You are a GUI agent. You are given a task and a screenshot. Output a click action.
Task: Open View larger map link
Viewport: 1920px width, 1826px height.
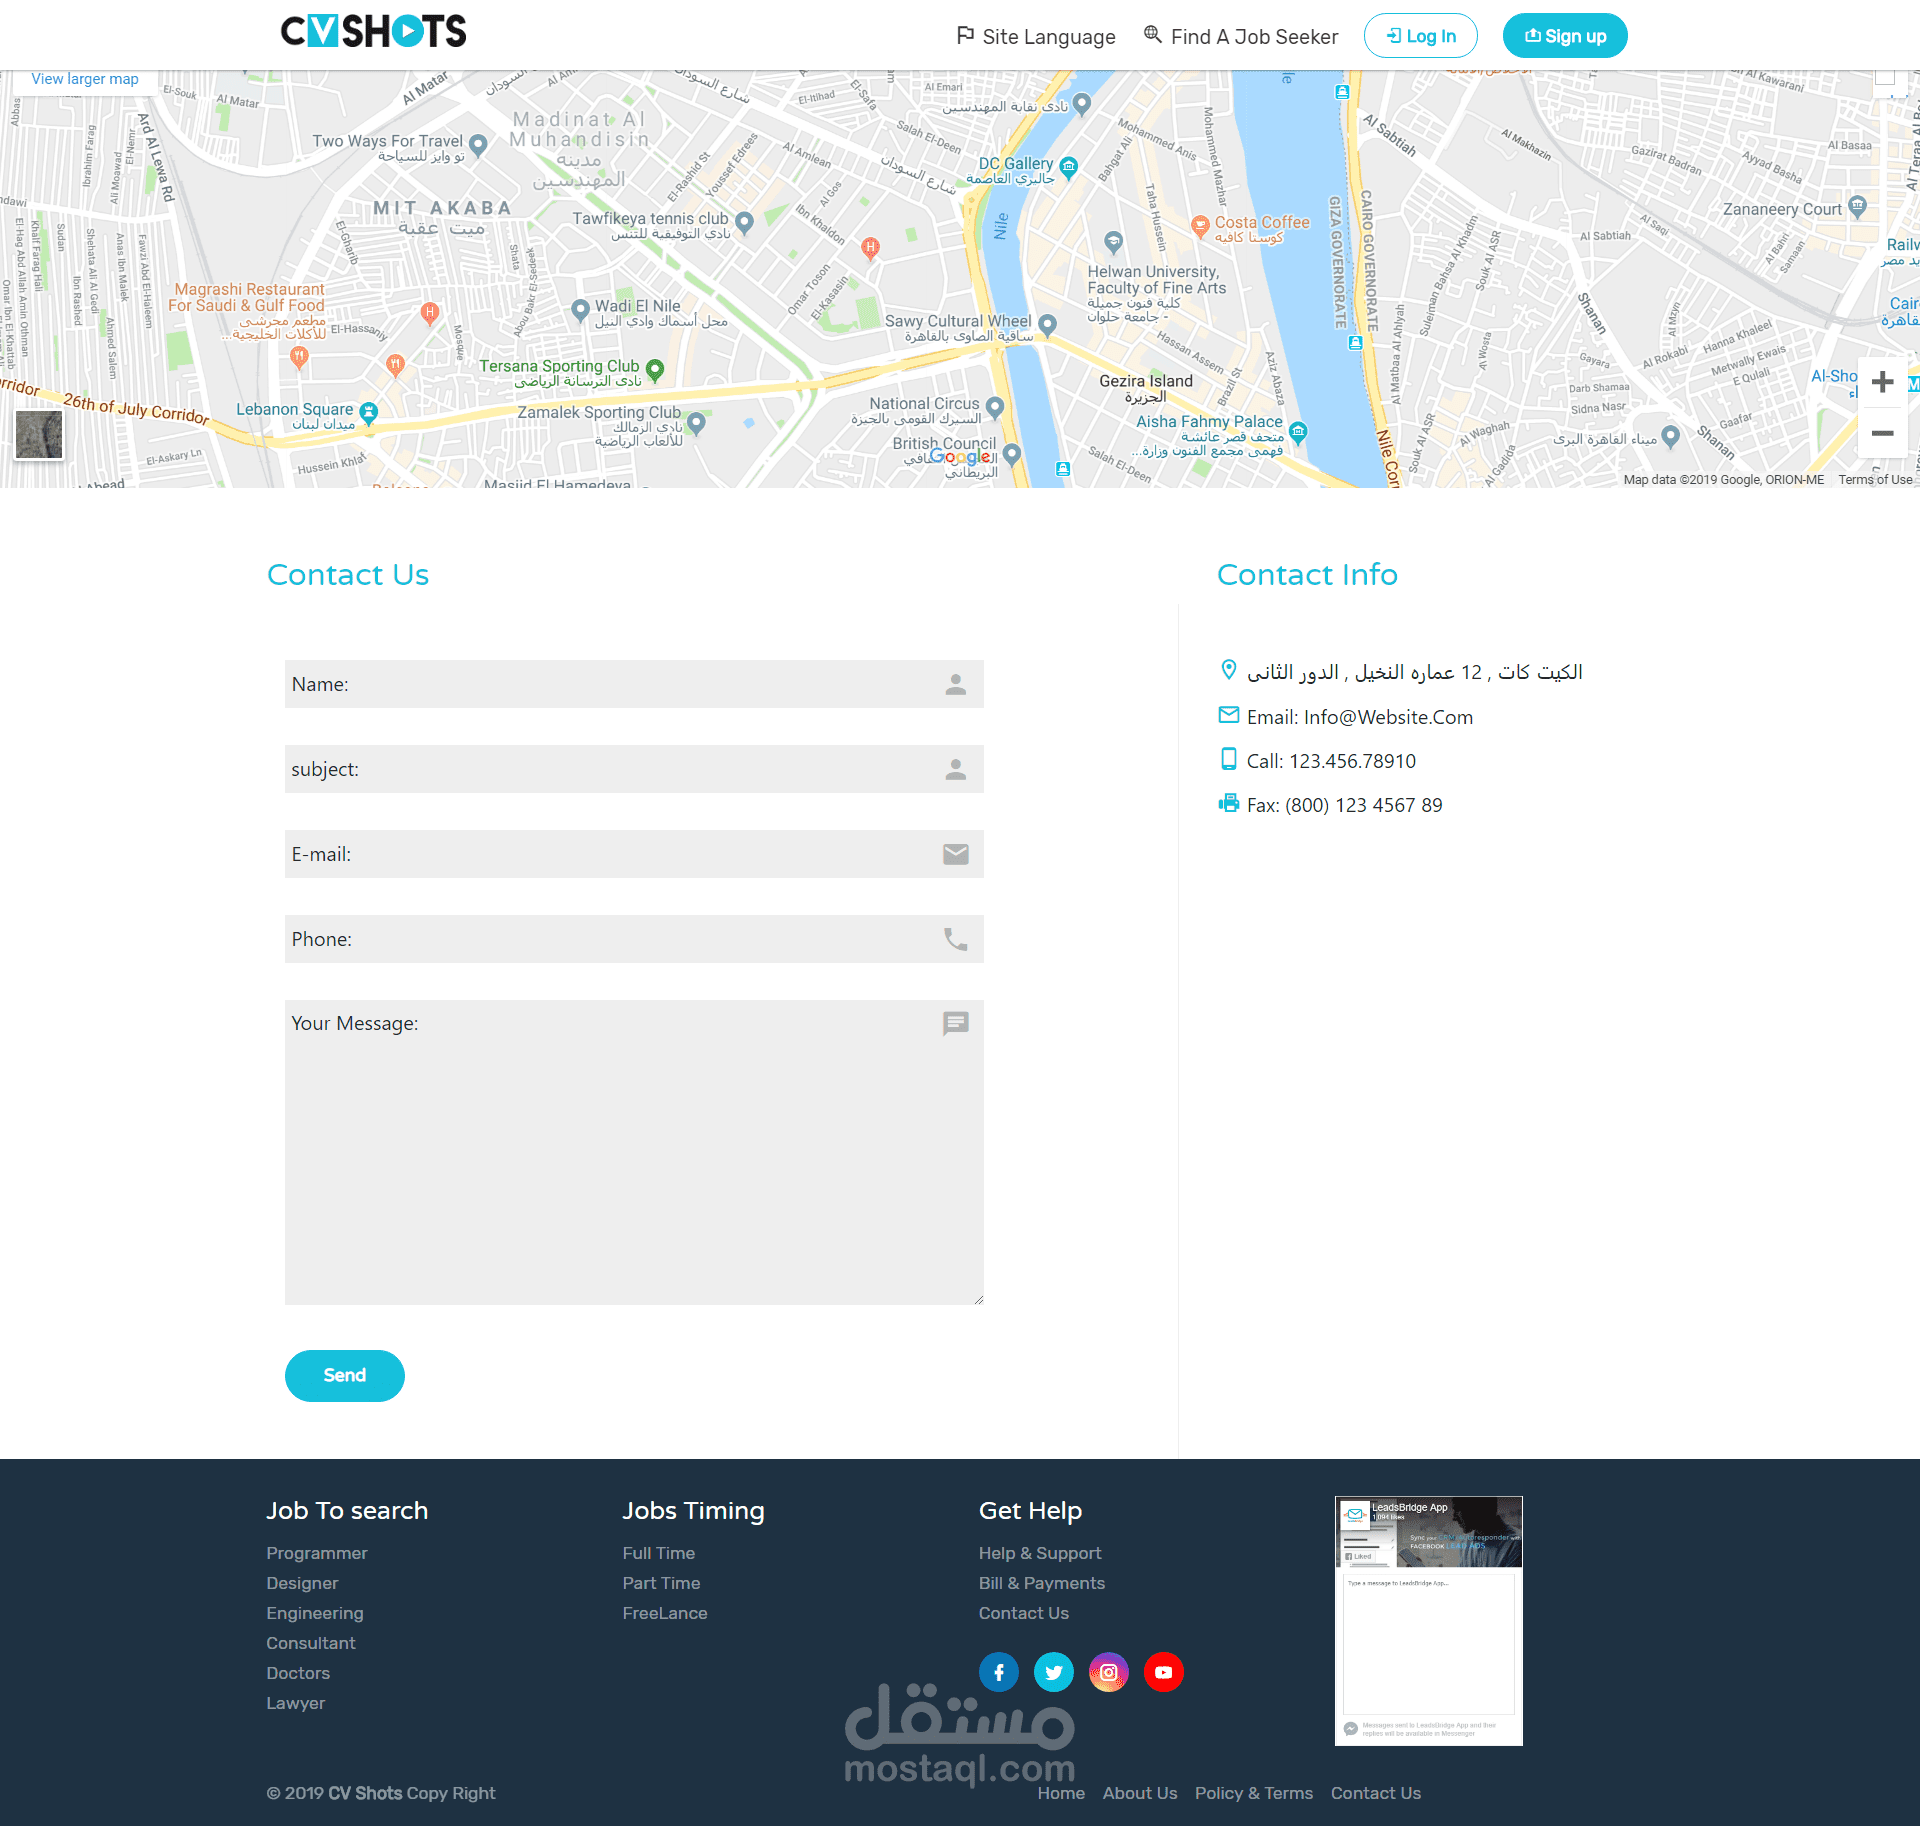pyautogui.click(x=85, y=79)
